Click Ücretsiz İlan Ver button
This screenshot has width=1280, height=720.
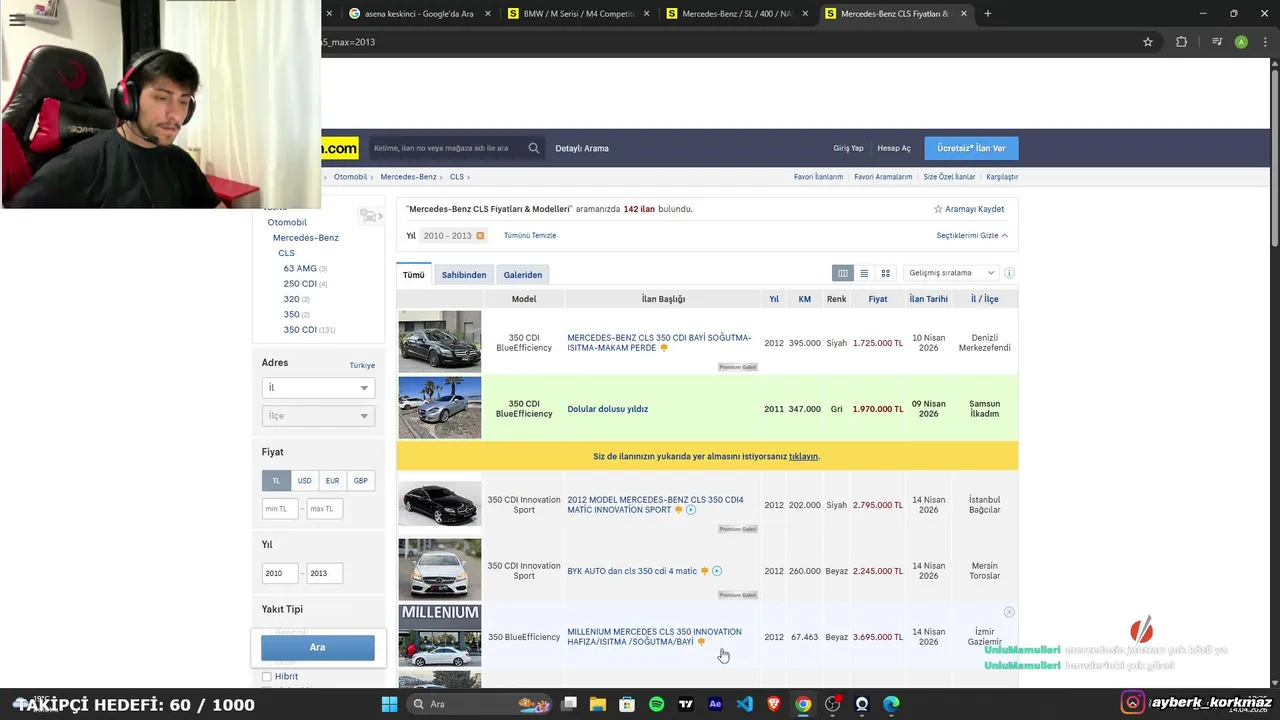pyautogui.click(x=971, y=148)
